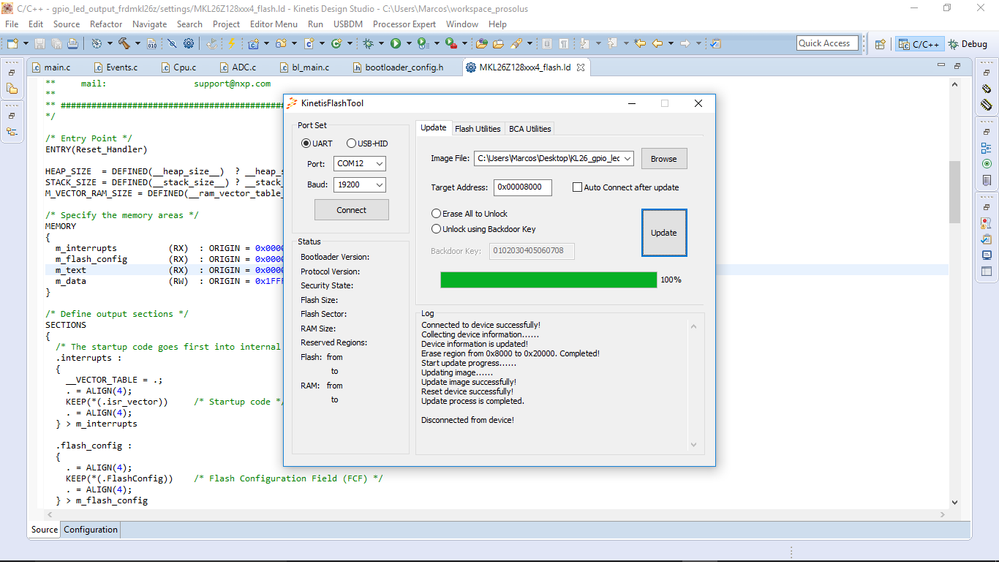999x562 pixels.
Task: Select the USB-HID radio button
Action: 351,143
